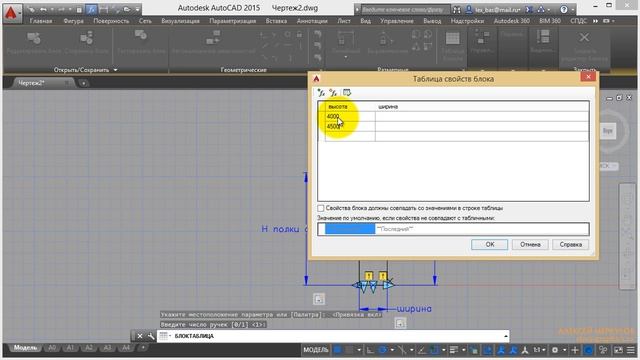Click the isolate objects icon in the status bar
Viewport: 640px width, 360px height.
tap(603, 350)
